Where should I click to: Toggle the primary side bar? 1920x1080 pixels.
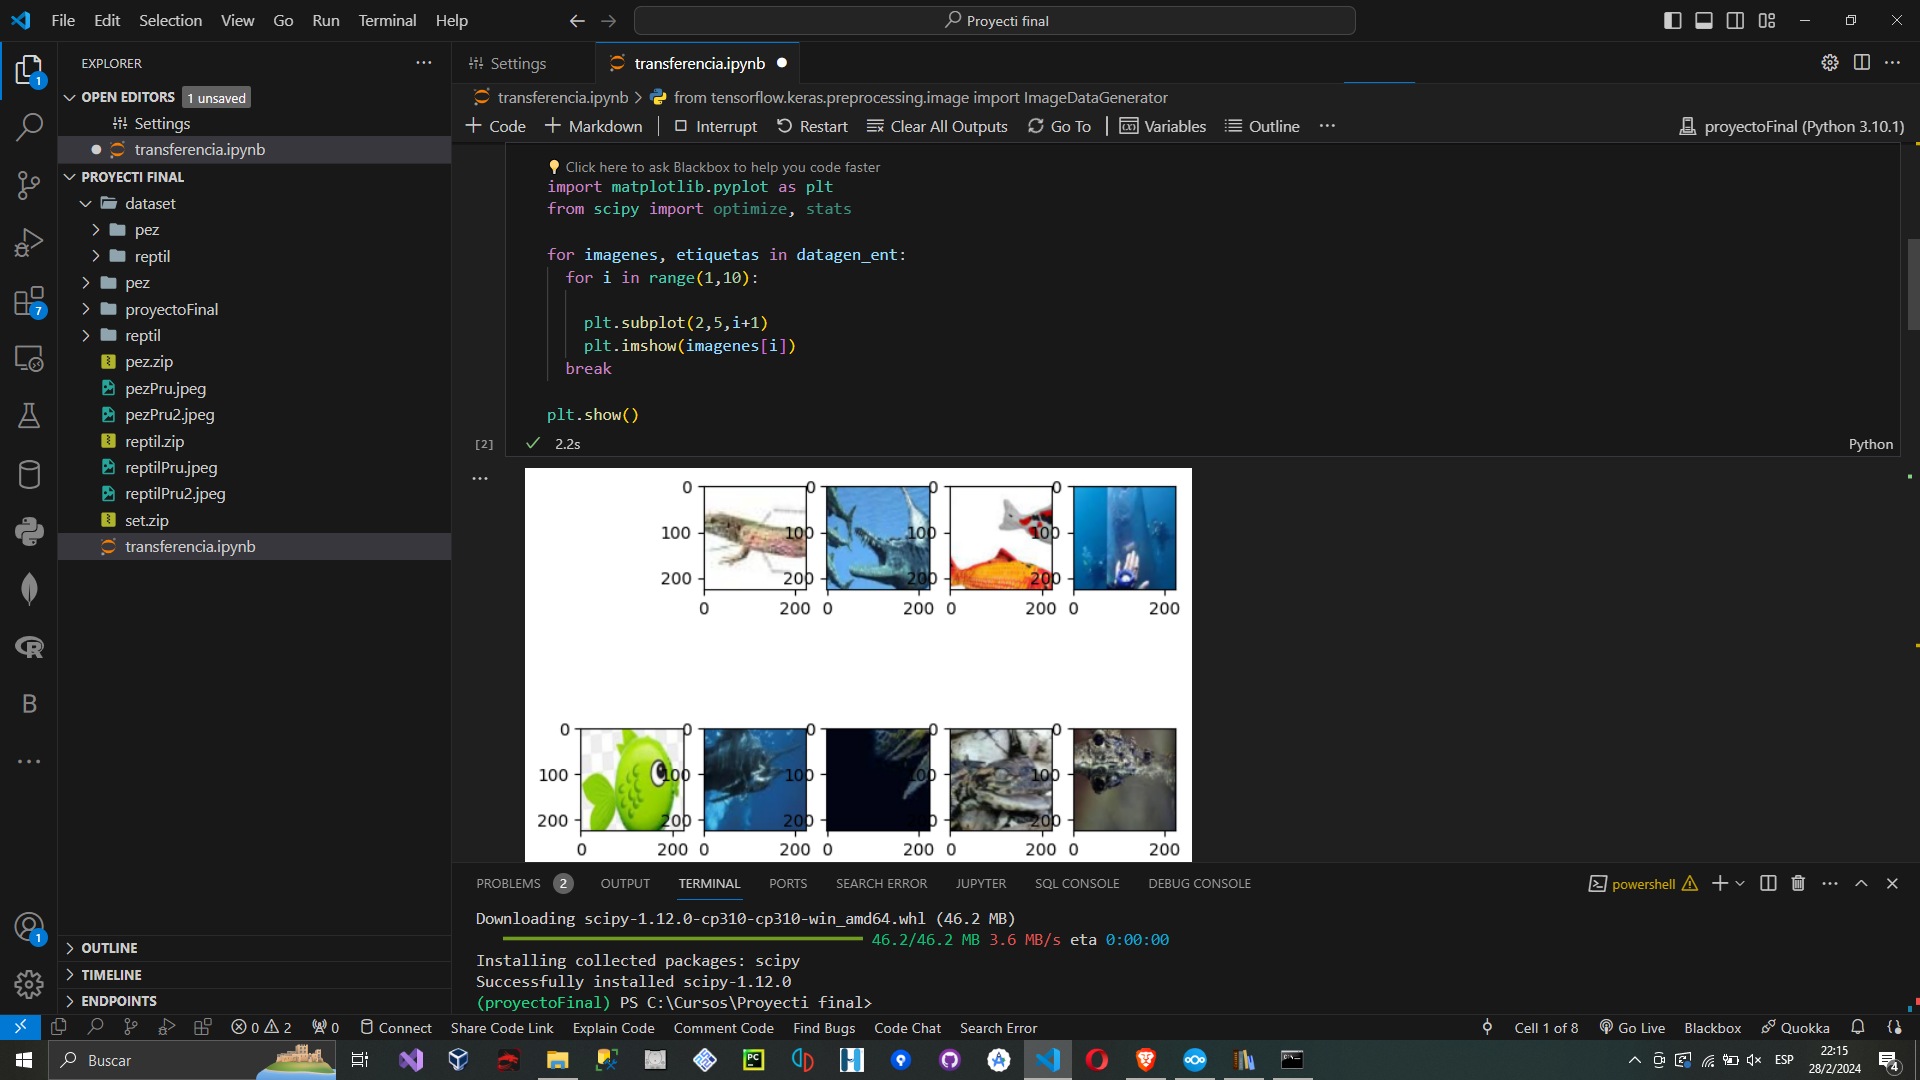pos(1672,20)
